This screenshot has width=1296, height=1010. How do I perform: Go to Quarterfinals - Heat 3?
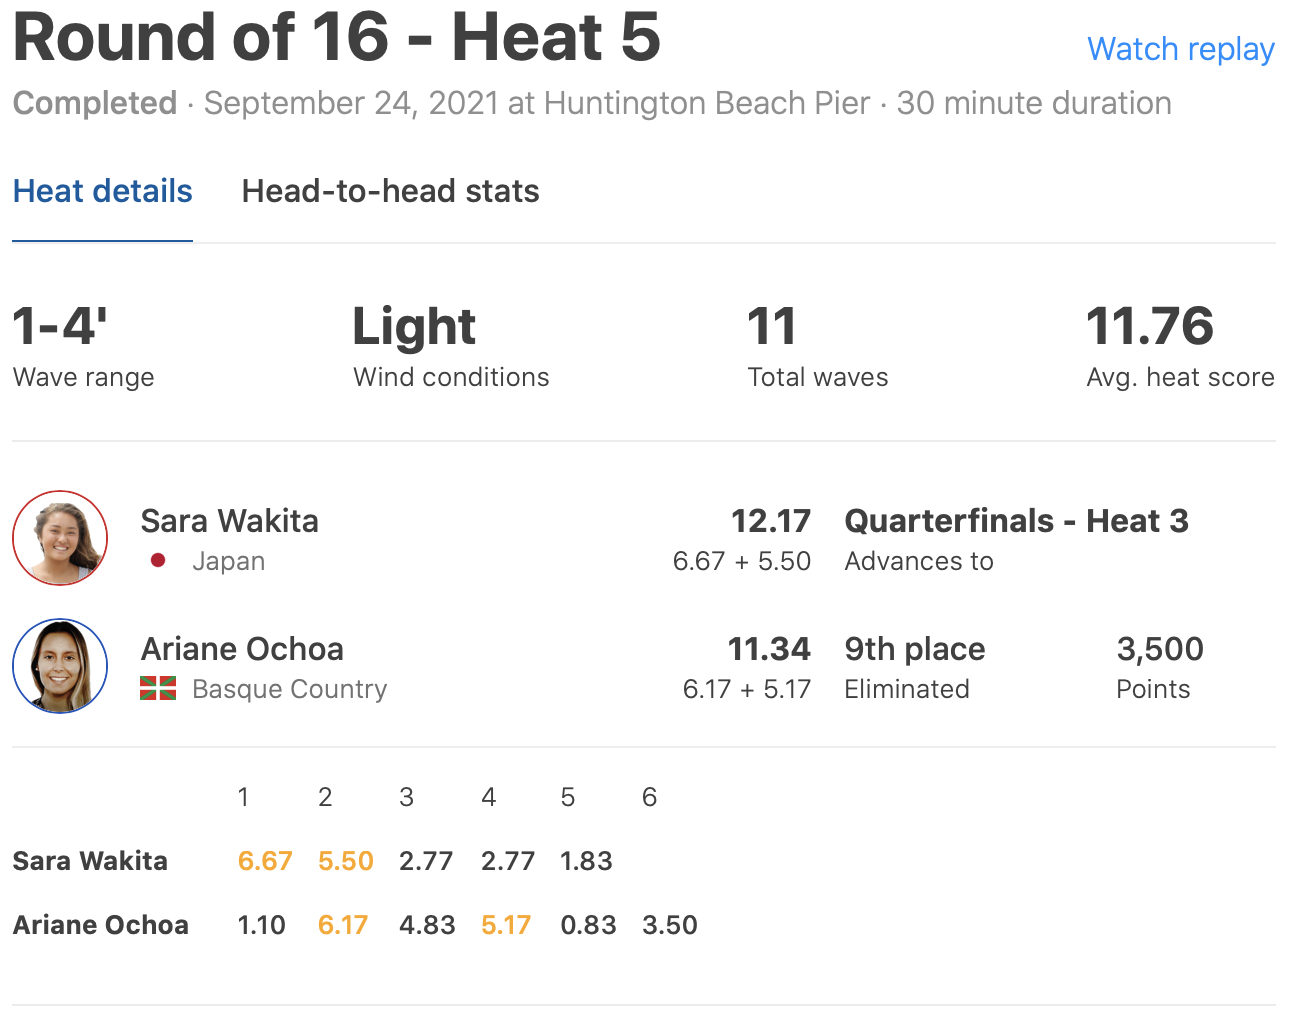[x=1016, y=521]
